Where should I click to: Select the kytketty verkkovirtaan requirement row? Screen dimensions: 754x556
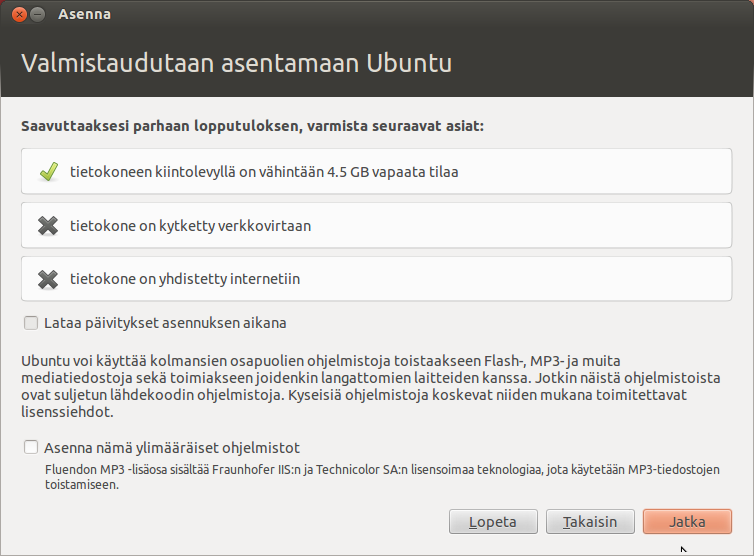click(x=377, y=225)
